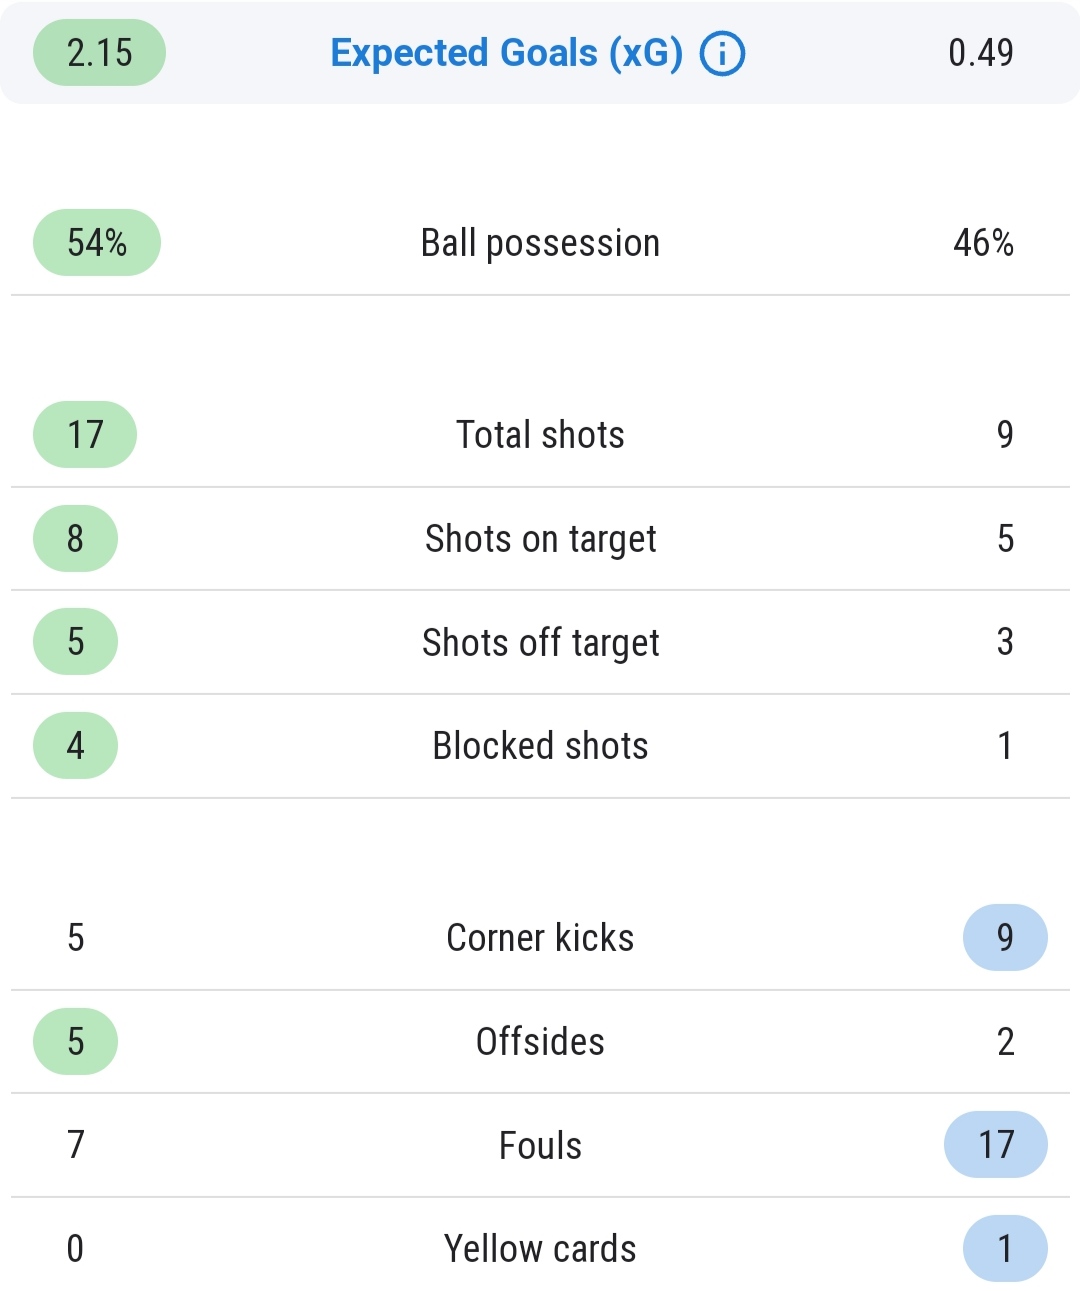Tap the 2.15 xG green badge

click(99, 53)
